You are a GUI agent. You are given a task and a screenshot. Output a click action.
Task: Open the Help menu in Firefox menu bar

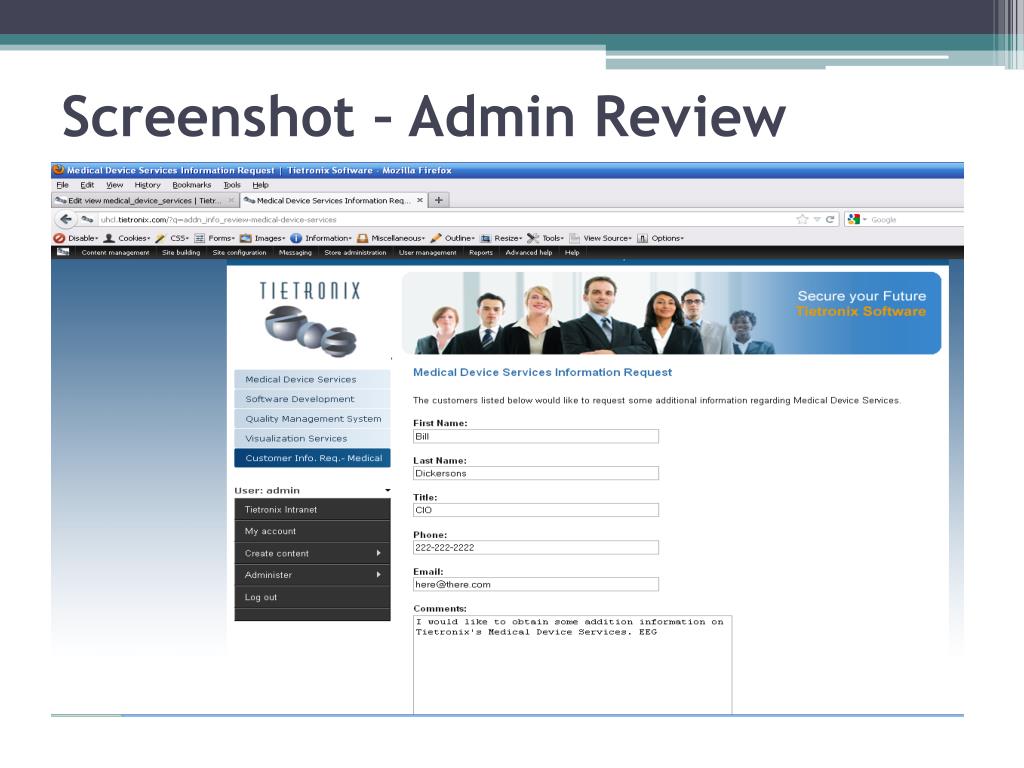(260, 185)
